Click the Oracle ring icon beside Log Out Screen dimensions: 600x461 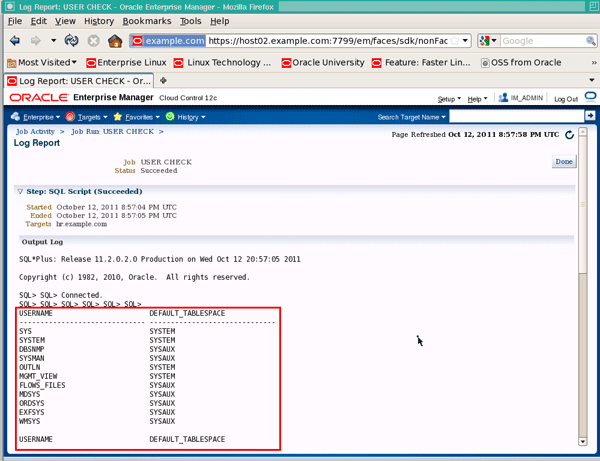click(590, 96)
